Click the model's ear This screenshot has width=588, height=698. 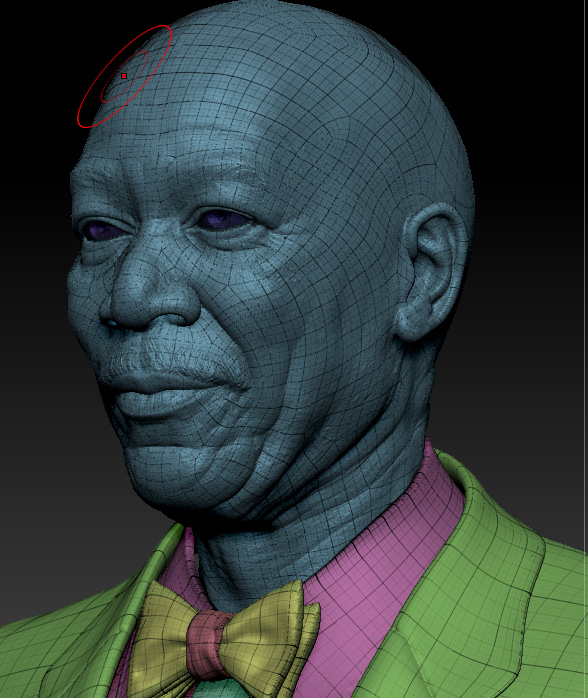(430, 271)
